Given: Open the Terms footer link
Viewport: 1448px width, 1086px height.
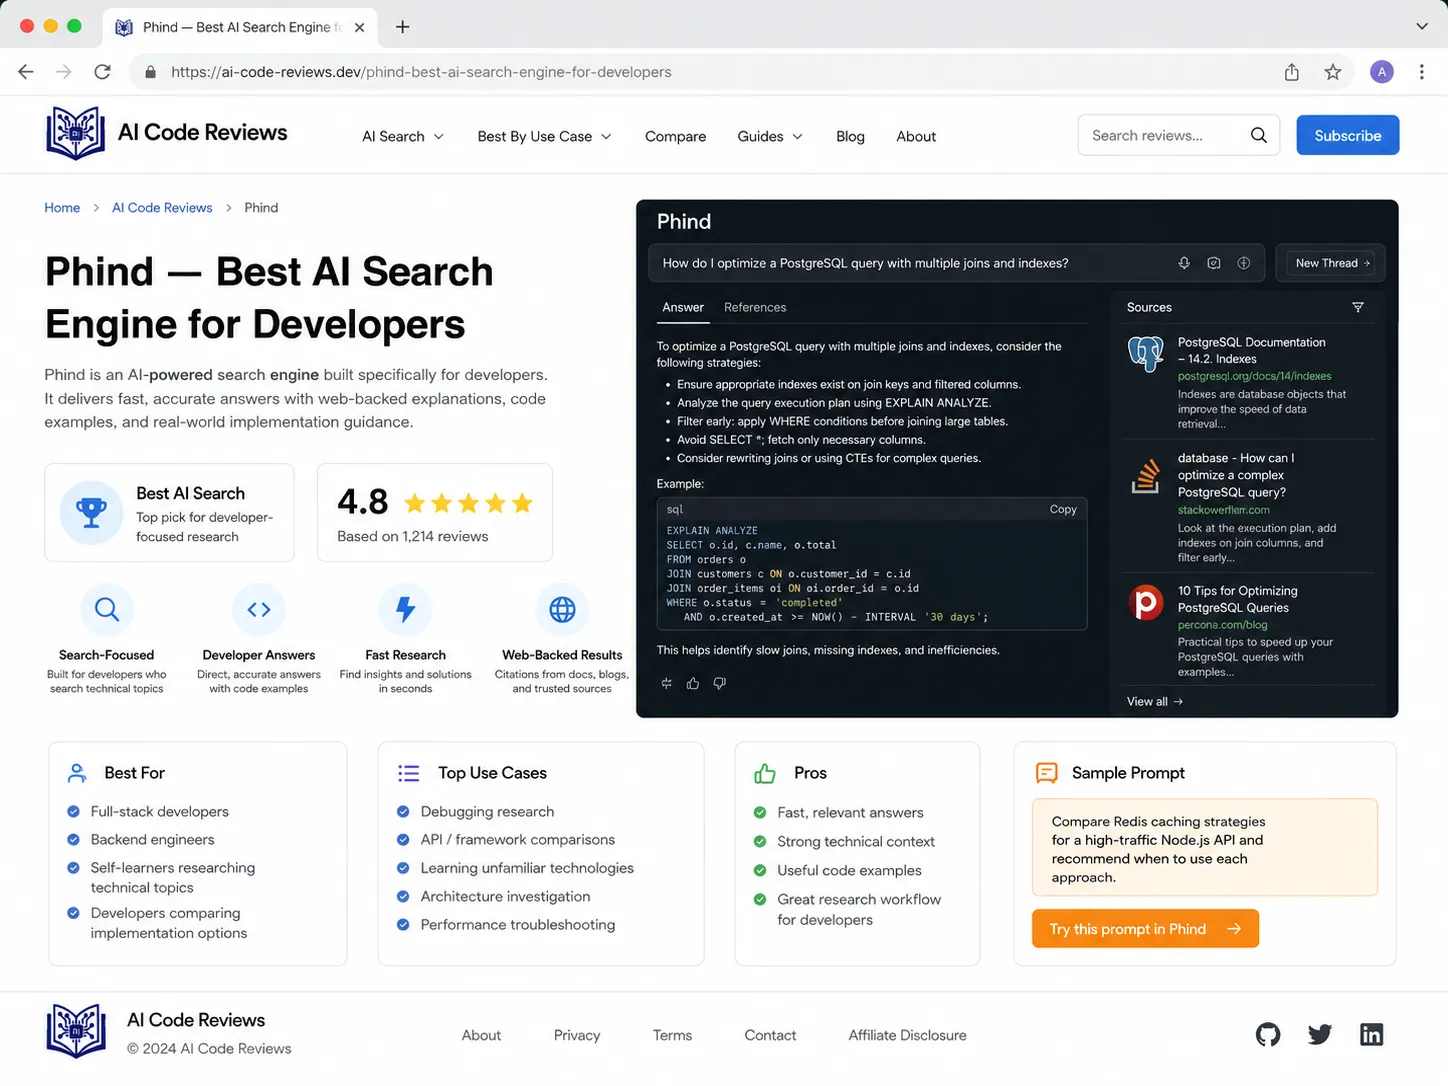Looking at the screenshot, I should coord(672,1035).
